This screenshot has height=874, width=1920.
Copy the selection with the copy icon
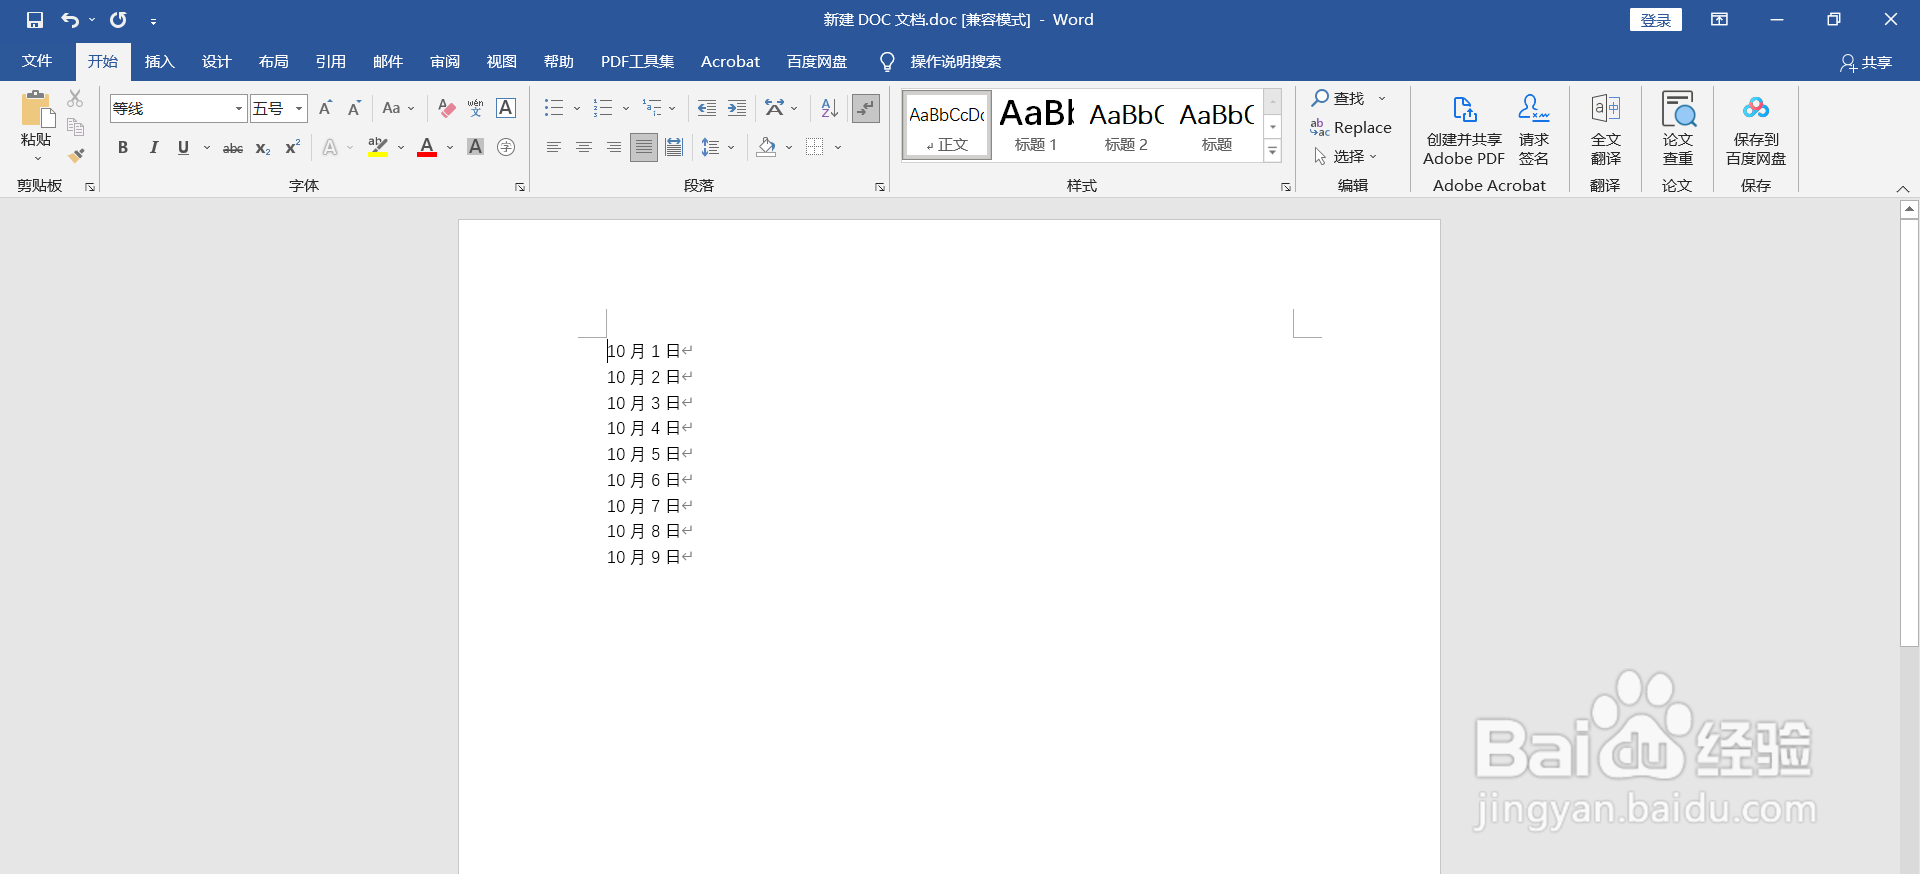point(75,127)
